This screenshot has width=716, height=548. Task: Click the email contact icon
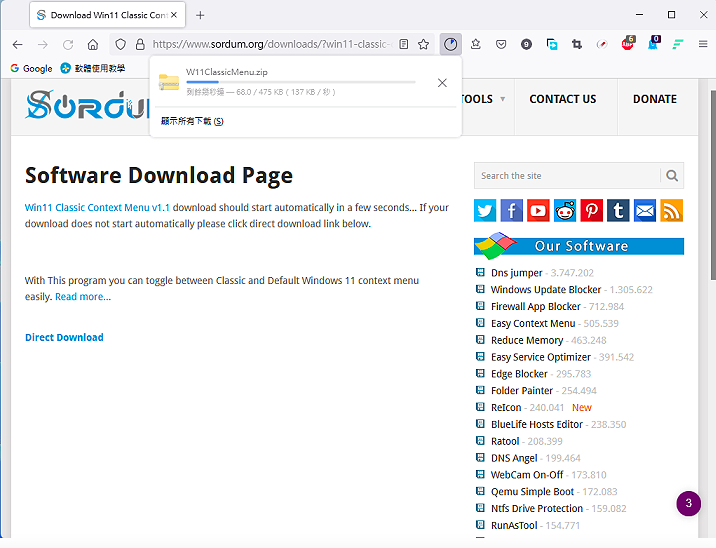coord(645,211)
